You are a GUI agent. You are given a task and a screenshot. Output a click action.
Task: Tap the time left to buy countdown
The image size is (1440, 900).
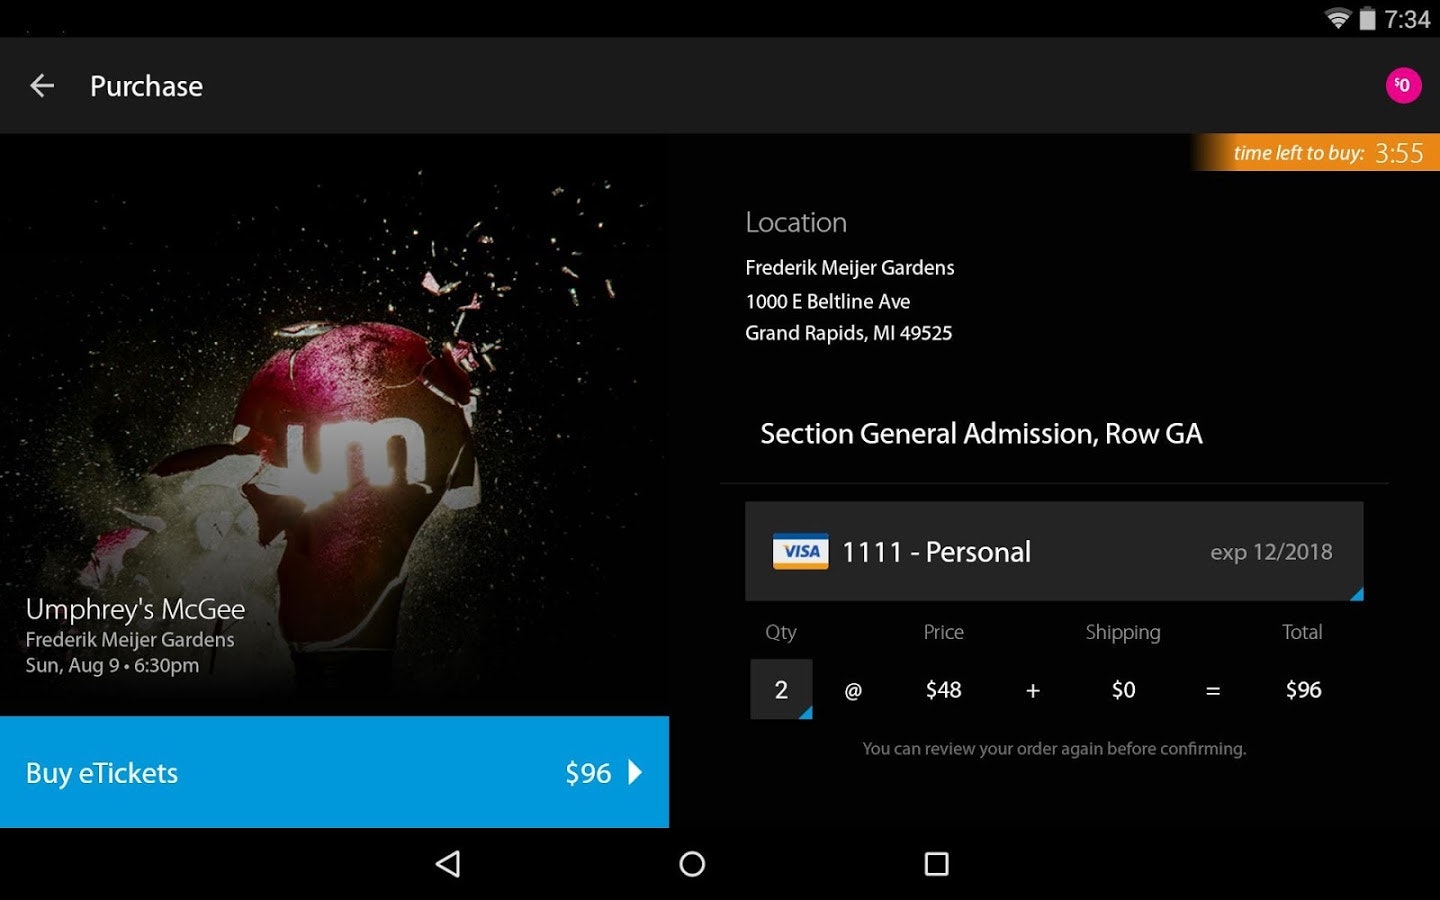click(x=1316, y=153)
